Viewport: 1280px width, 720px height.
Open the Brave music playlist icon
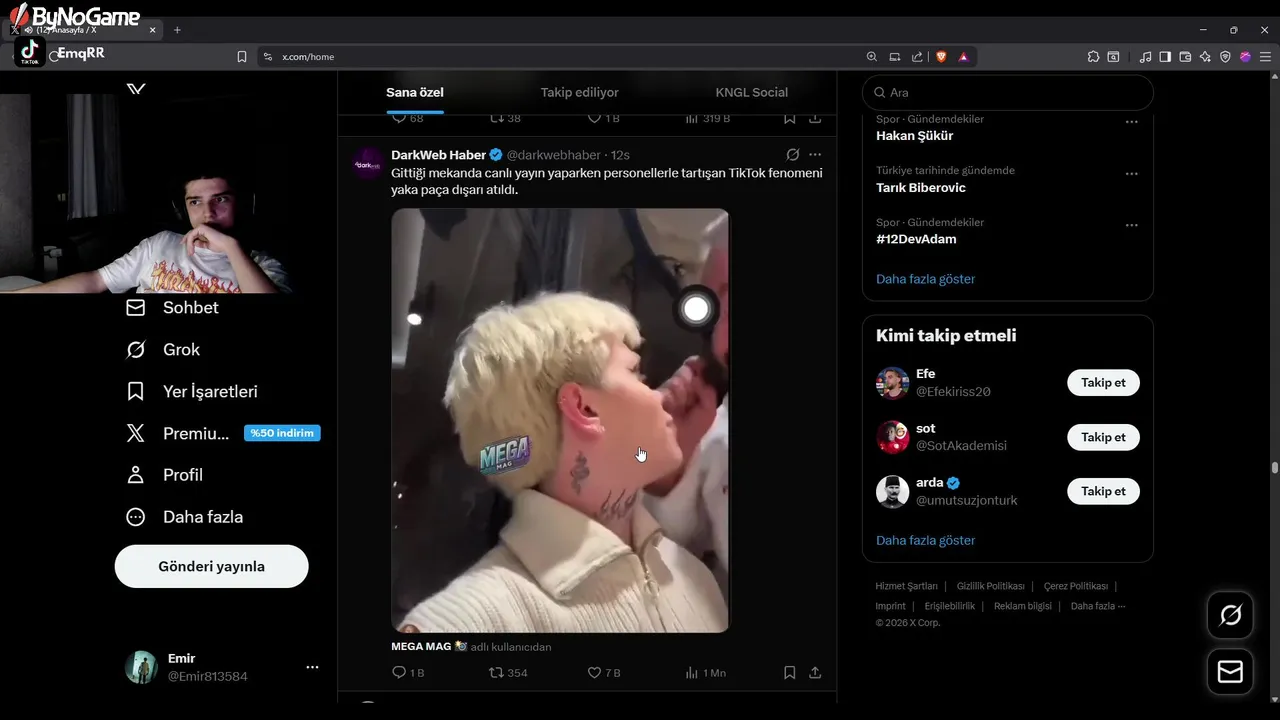(1145, 57)
